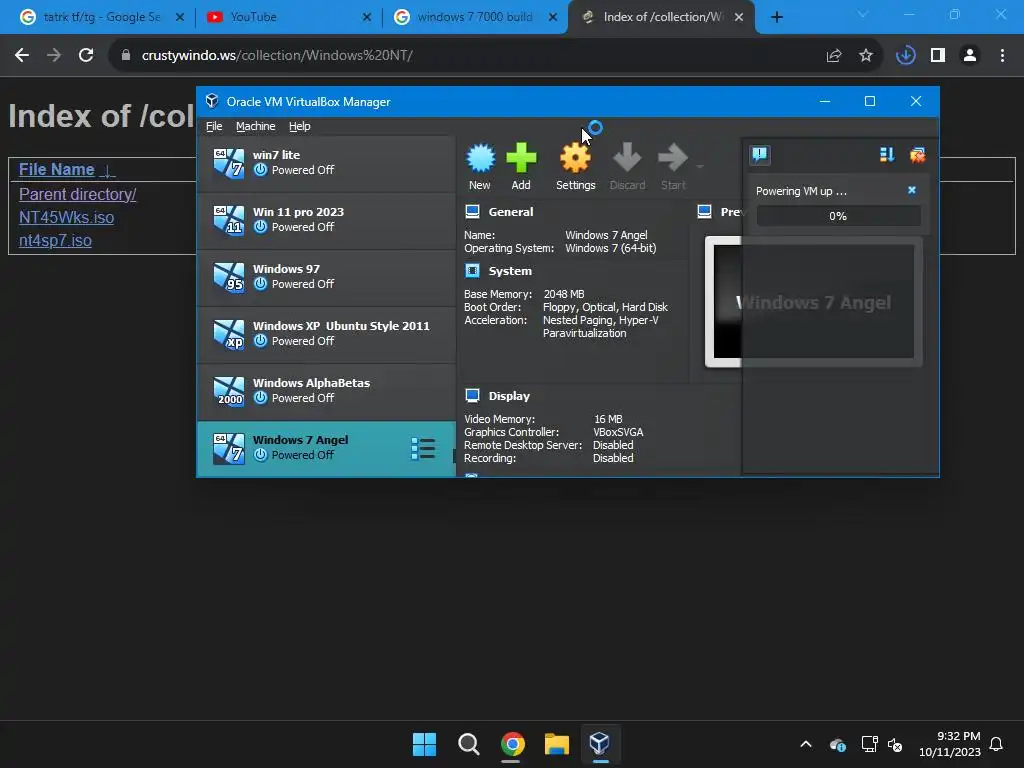Toggle the notification center speech-bubble icon
This screenshot has height=768, width=1024.
(x=760, y=155)
